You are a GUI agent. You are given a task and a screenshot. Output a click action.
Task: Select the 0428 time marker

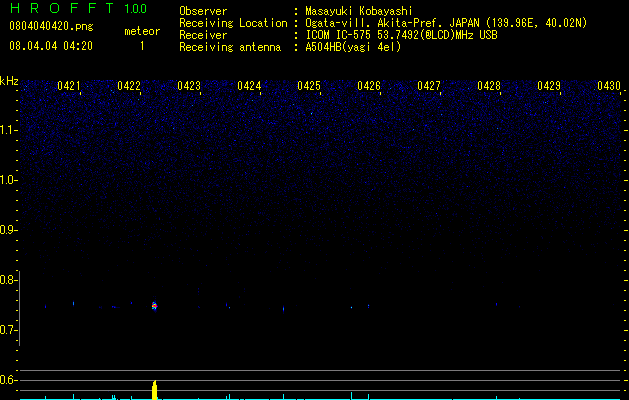(489, 86)
